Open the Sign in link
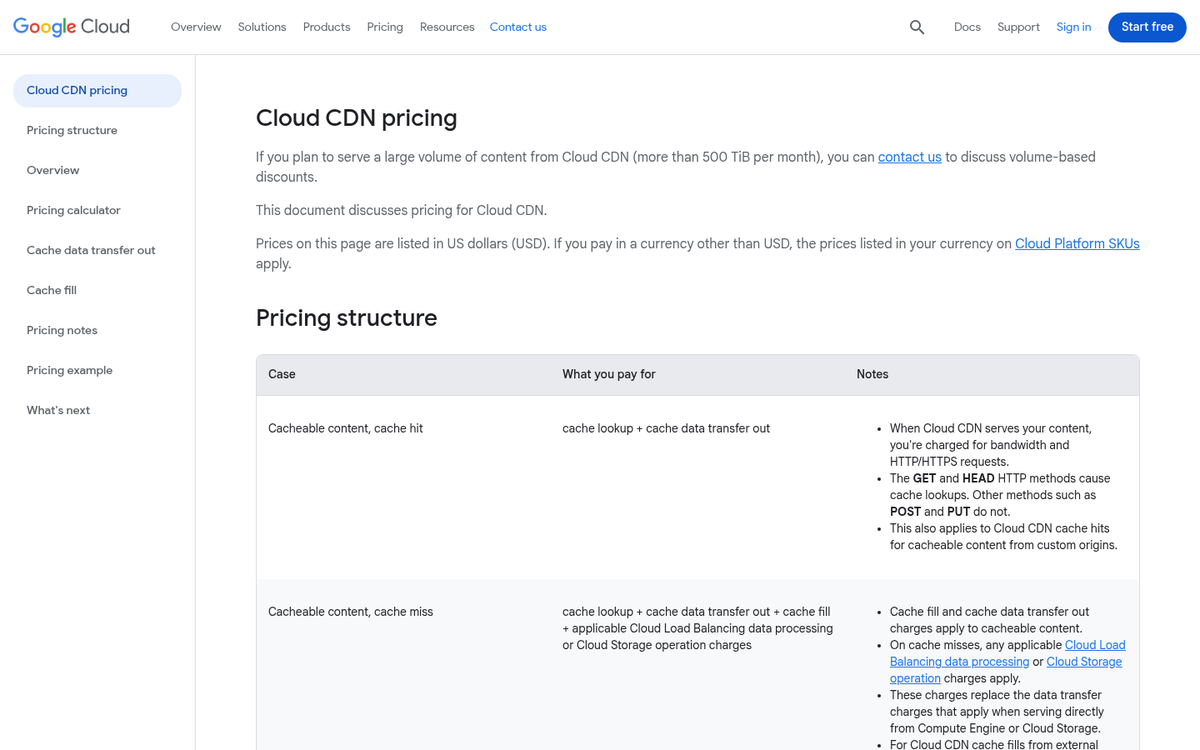Viewport: 1200px width, 750px height. (1073, 27)
